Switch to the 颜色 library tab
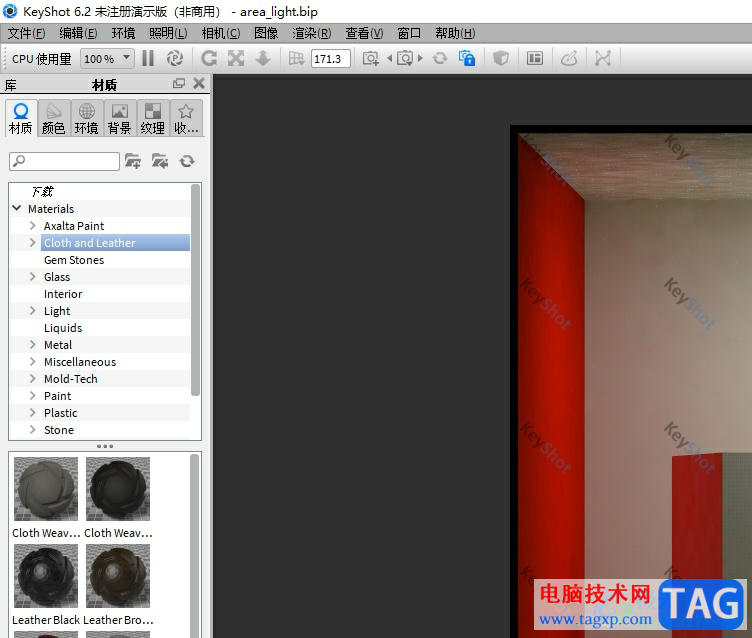 coord(54,118)
